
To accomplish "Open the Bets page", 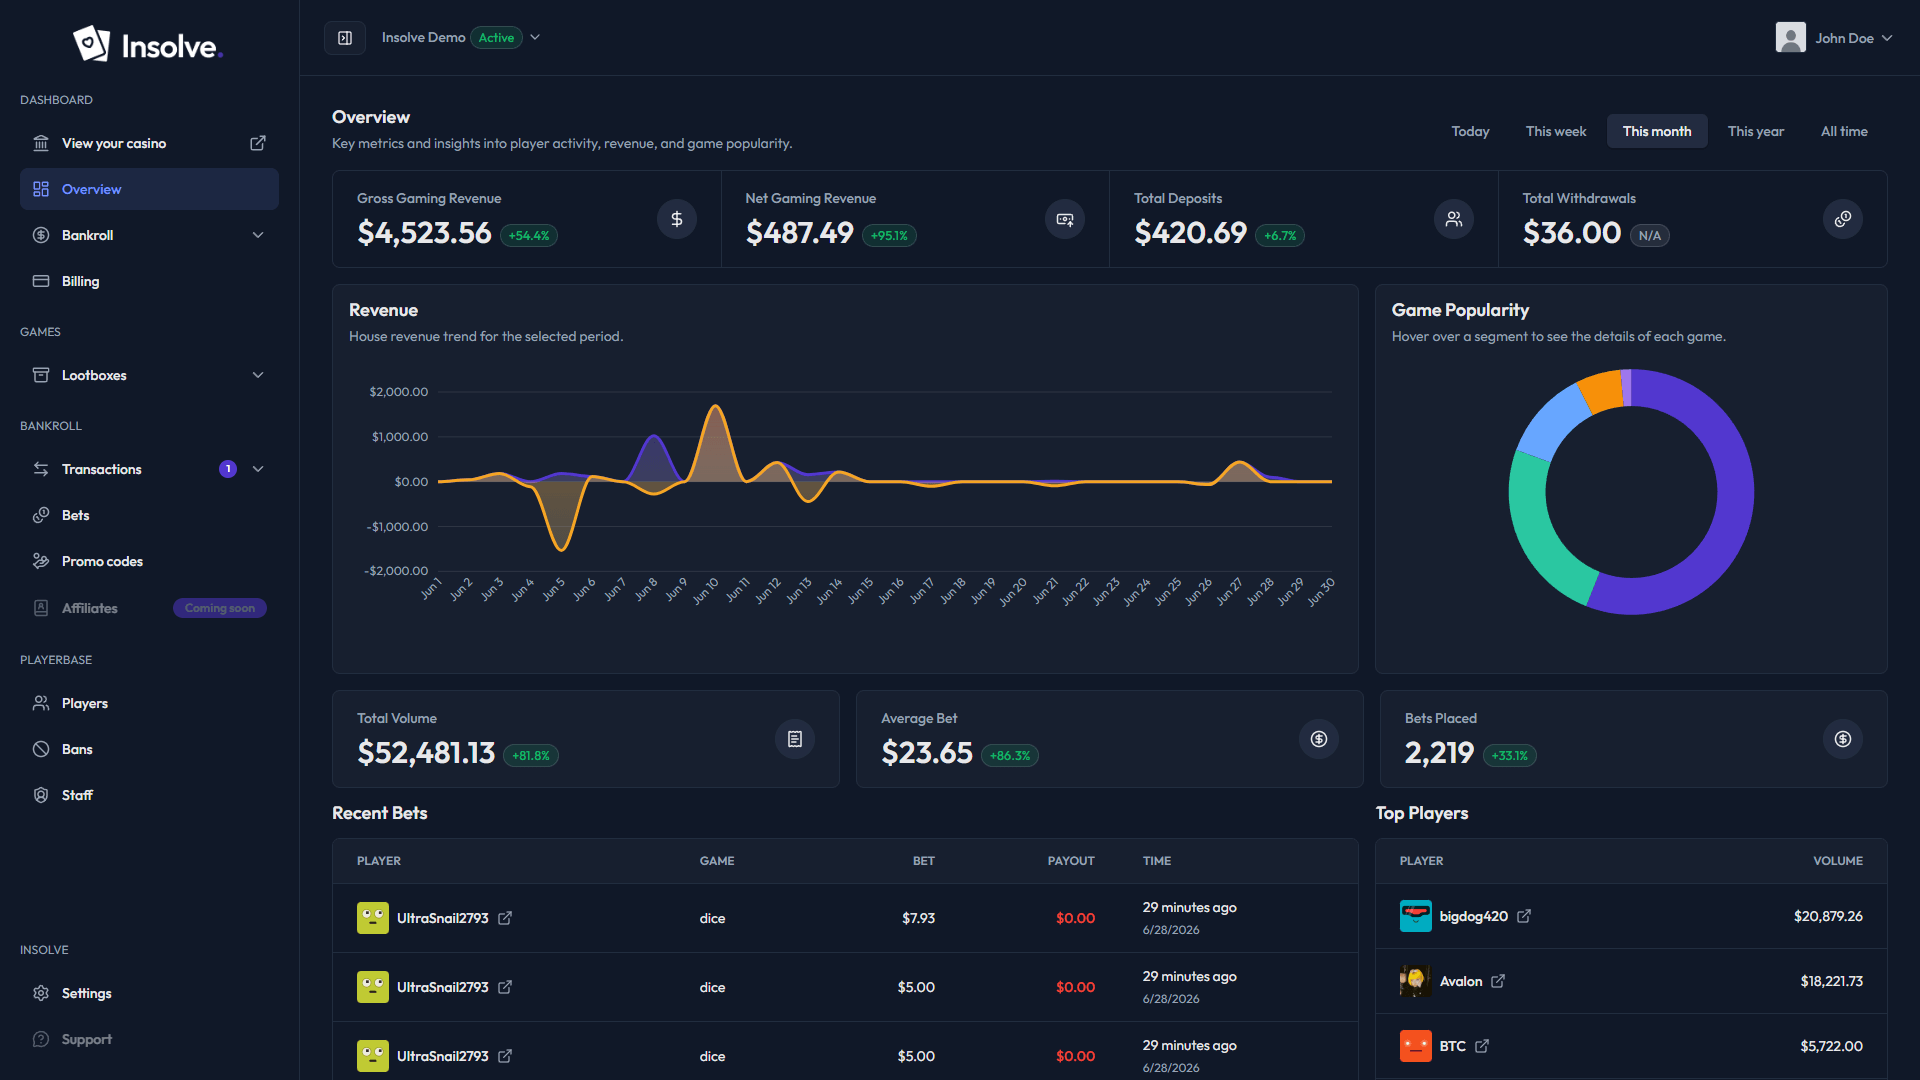I will coord(149,515).
